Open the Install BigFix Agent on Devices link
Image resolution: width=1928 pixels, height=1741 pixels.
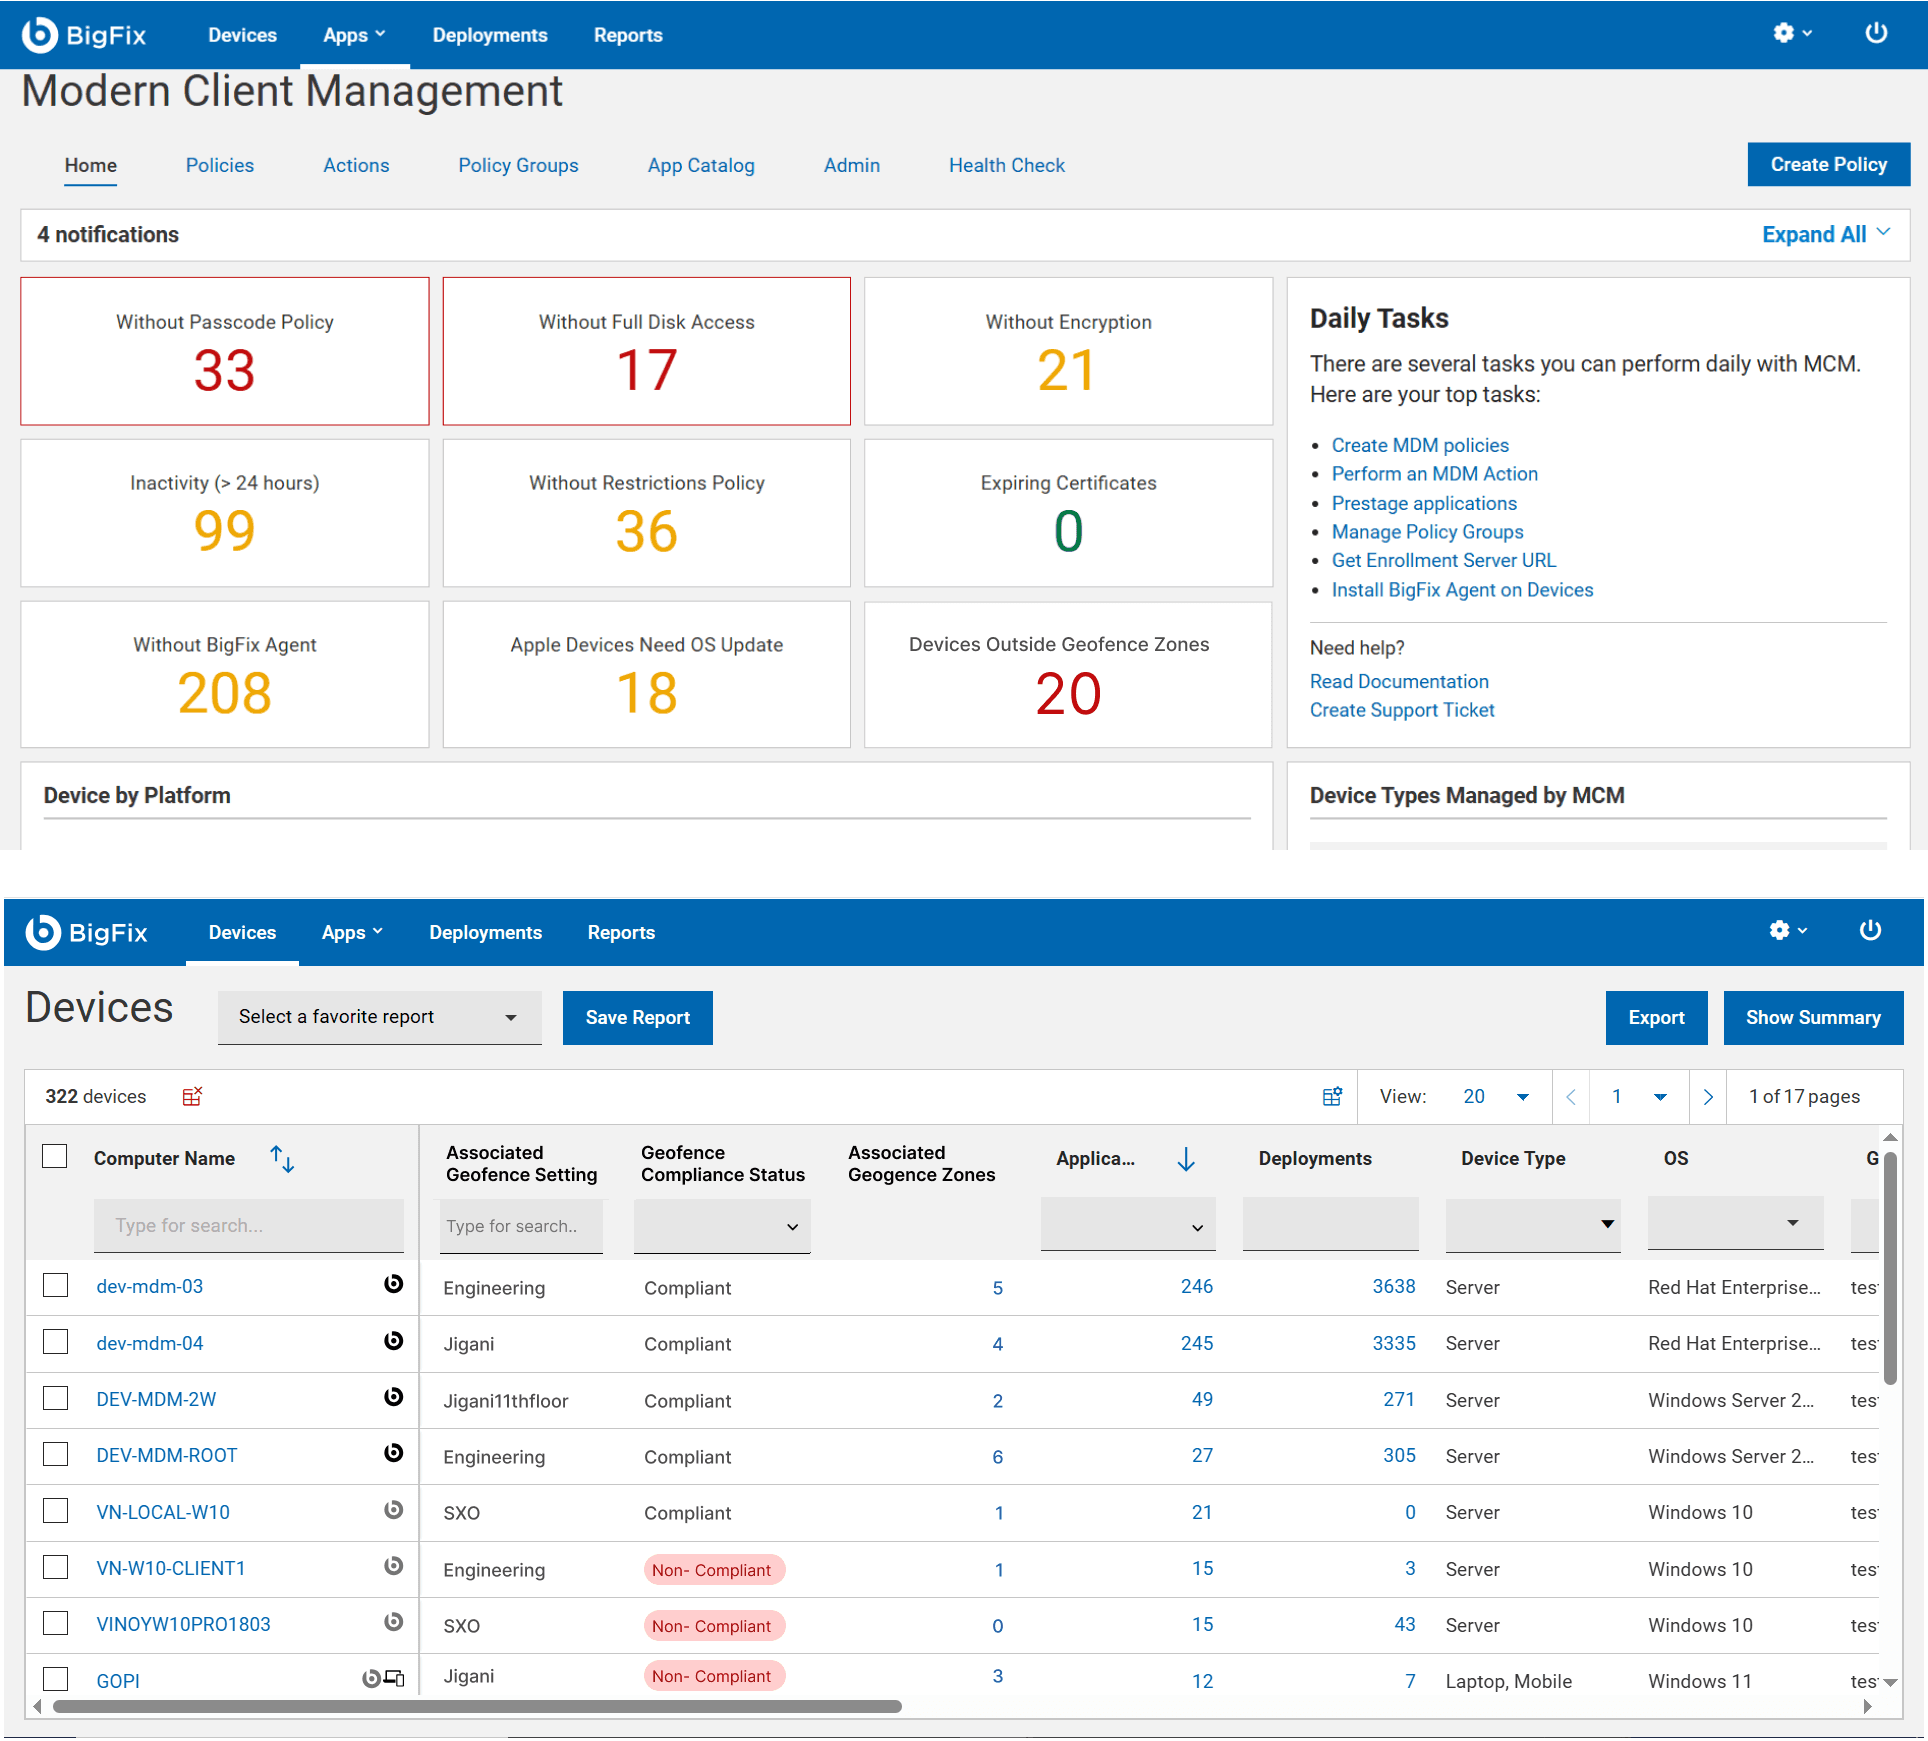1462,590
